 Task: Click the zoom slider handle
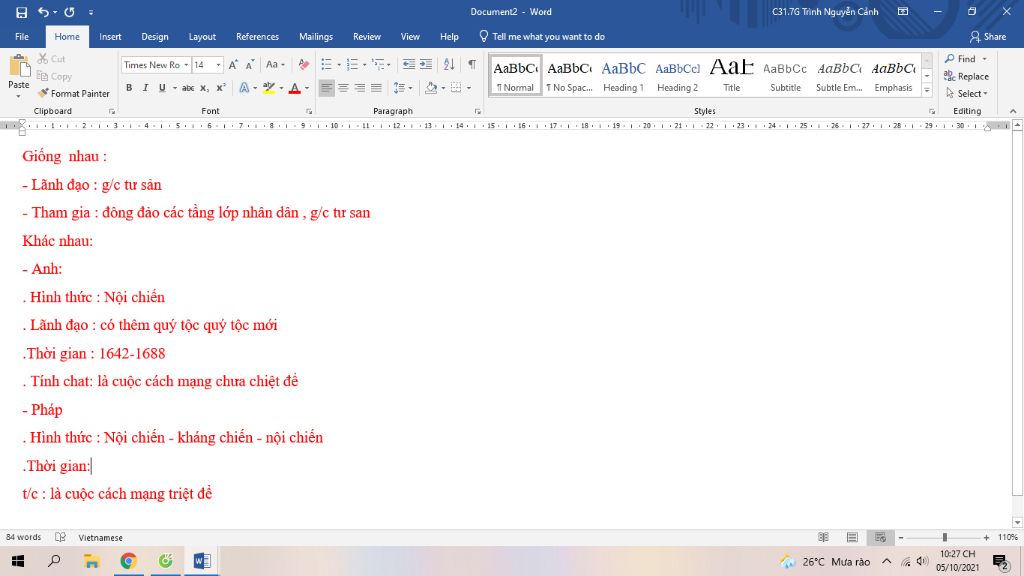pos(944,537)
